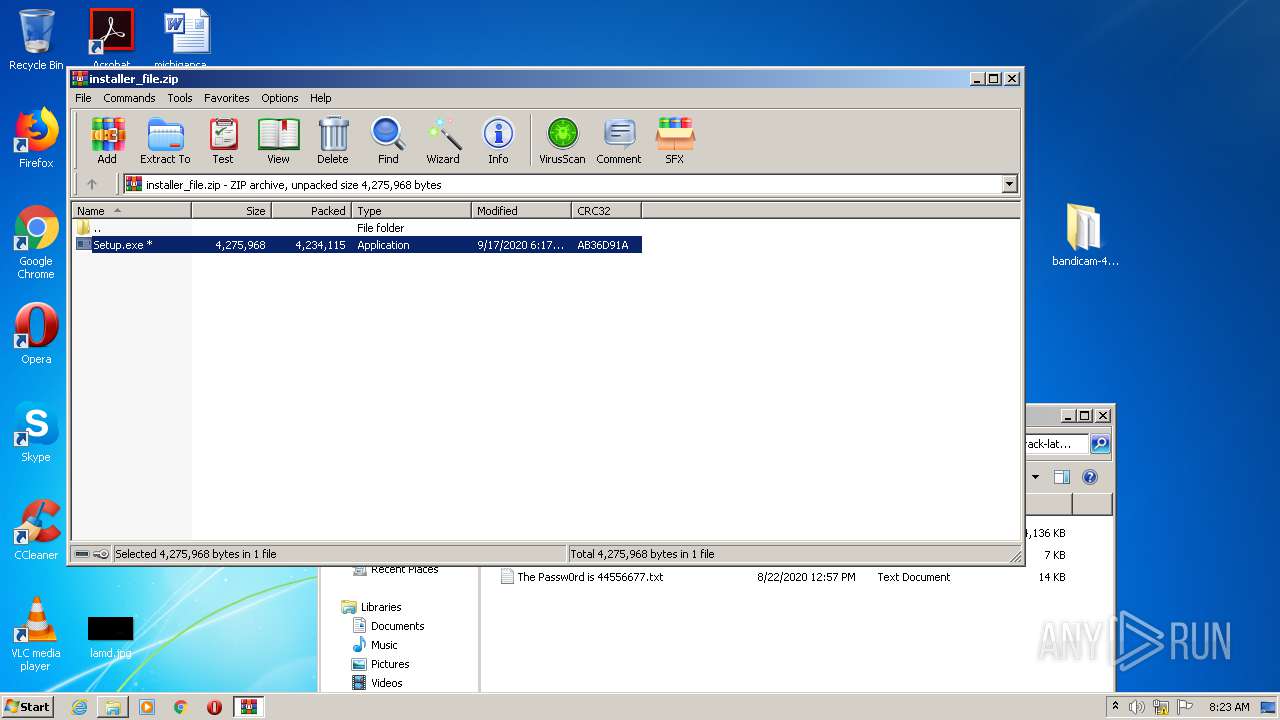Open the Opera desktop shortcut

(x=36, y=334)
